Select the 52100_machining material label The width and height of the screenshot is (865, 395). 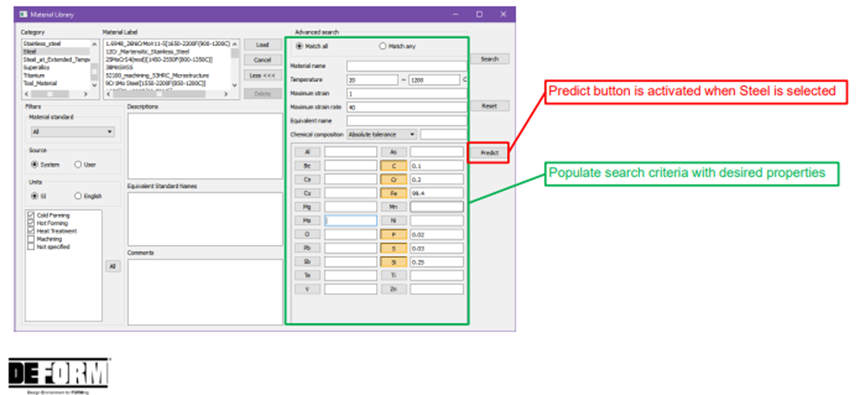coord(157,75)
